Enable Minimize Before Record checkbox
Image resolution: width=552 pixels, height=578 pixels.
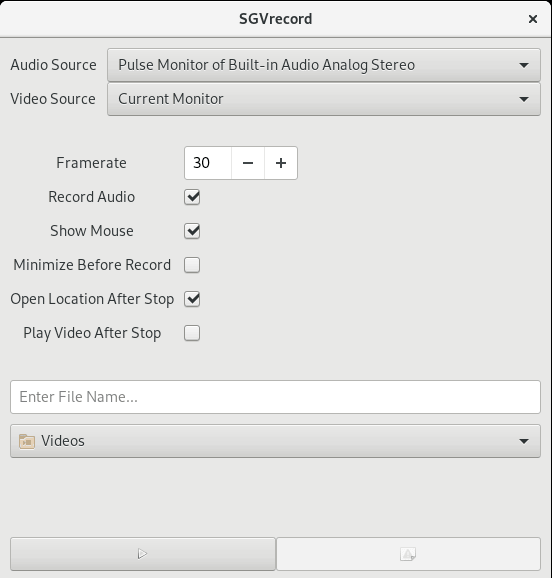192,265
